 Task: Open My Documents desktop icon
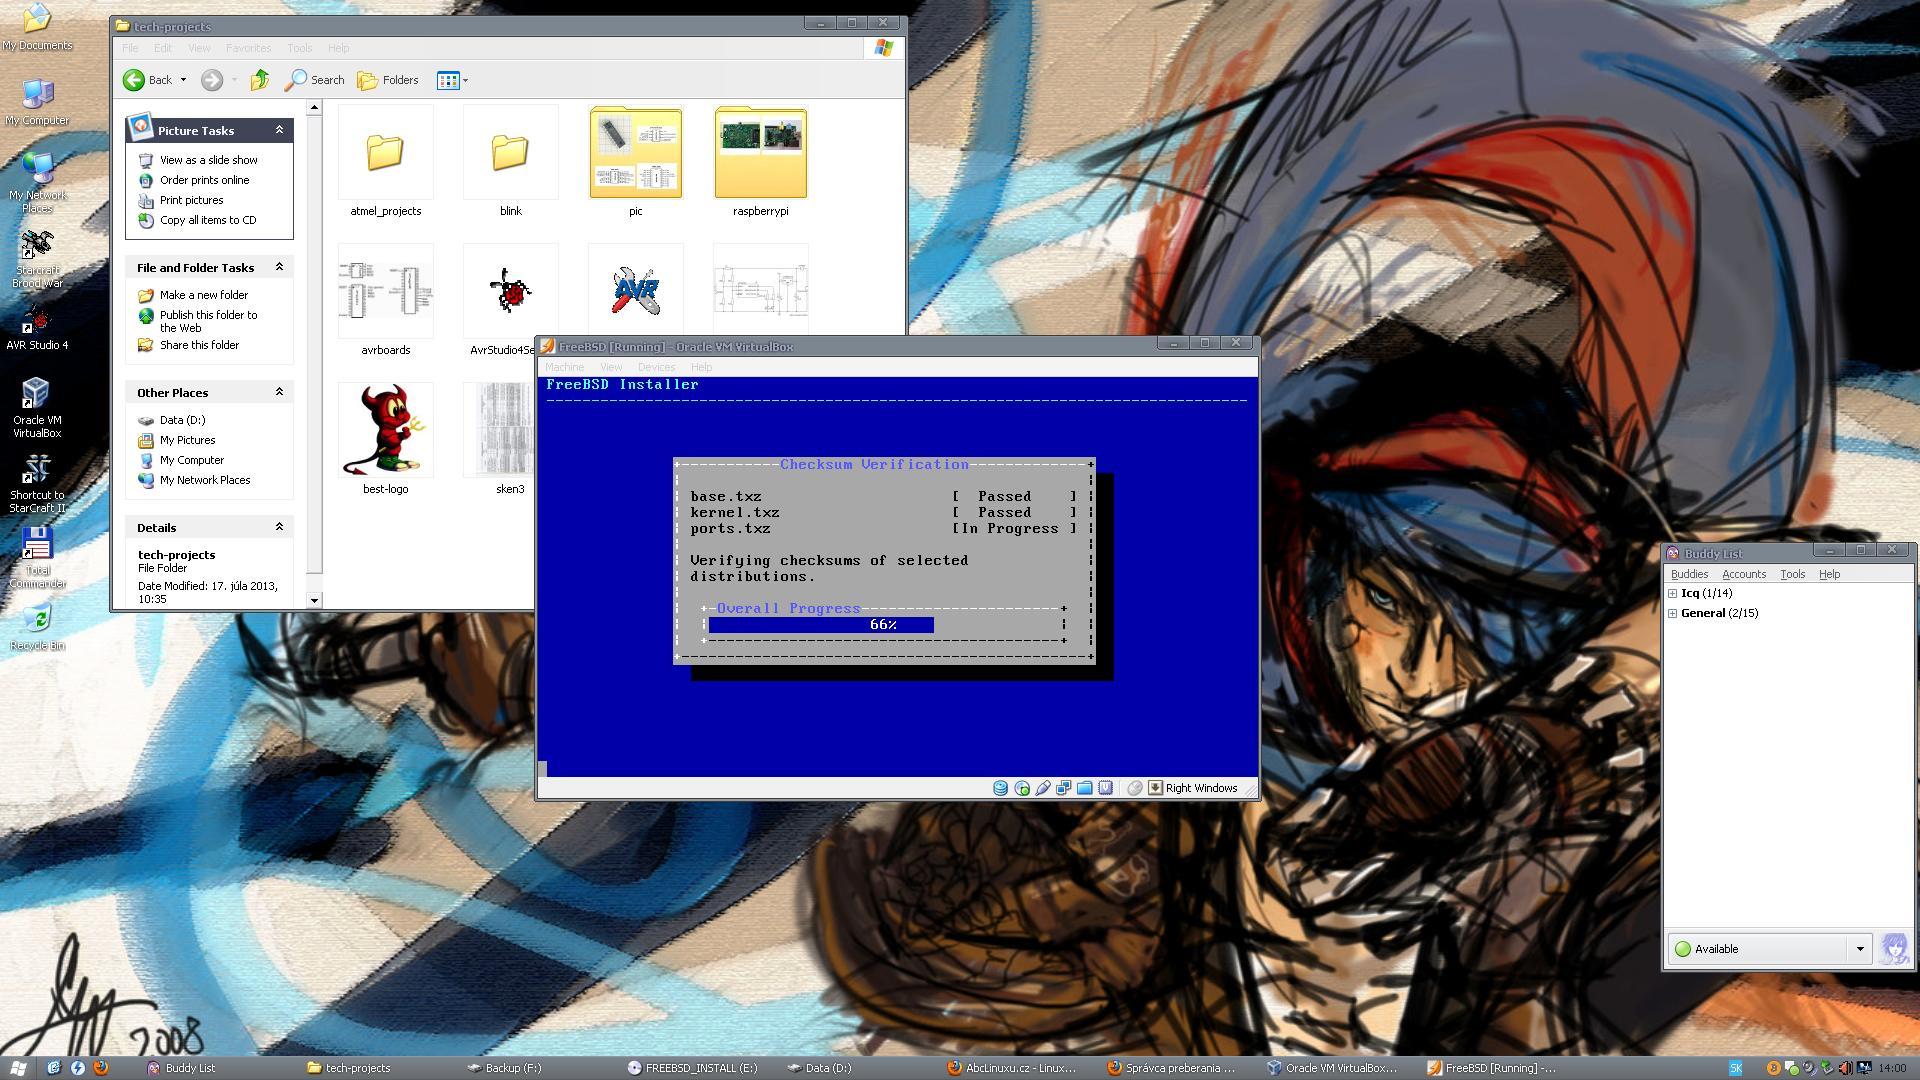37,27
